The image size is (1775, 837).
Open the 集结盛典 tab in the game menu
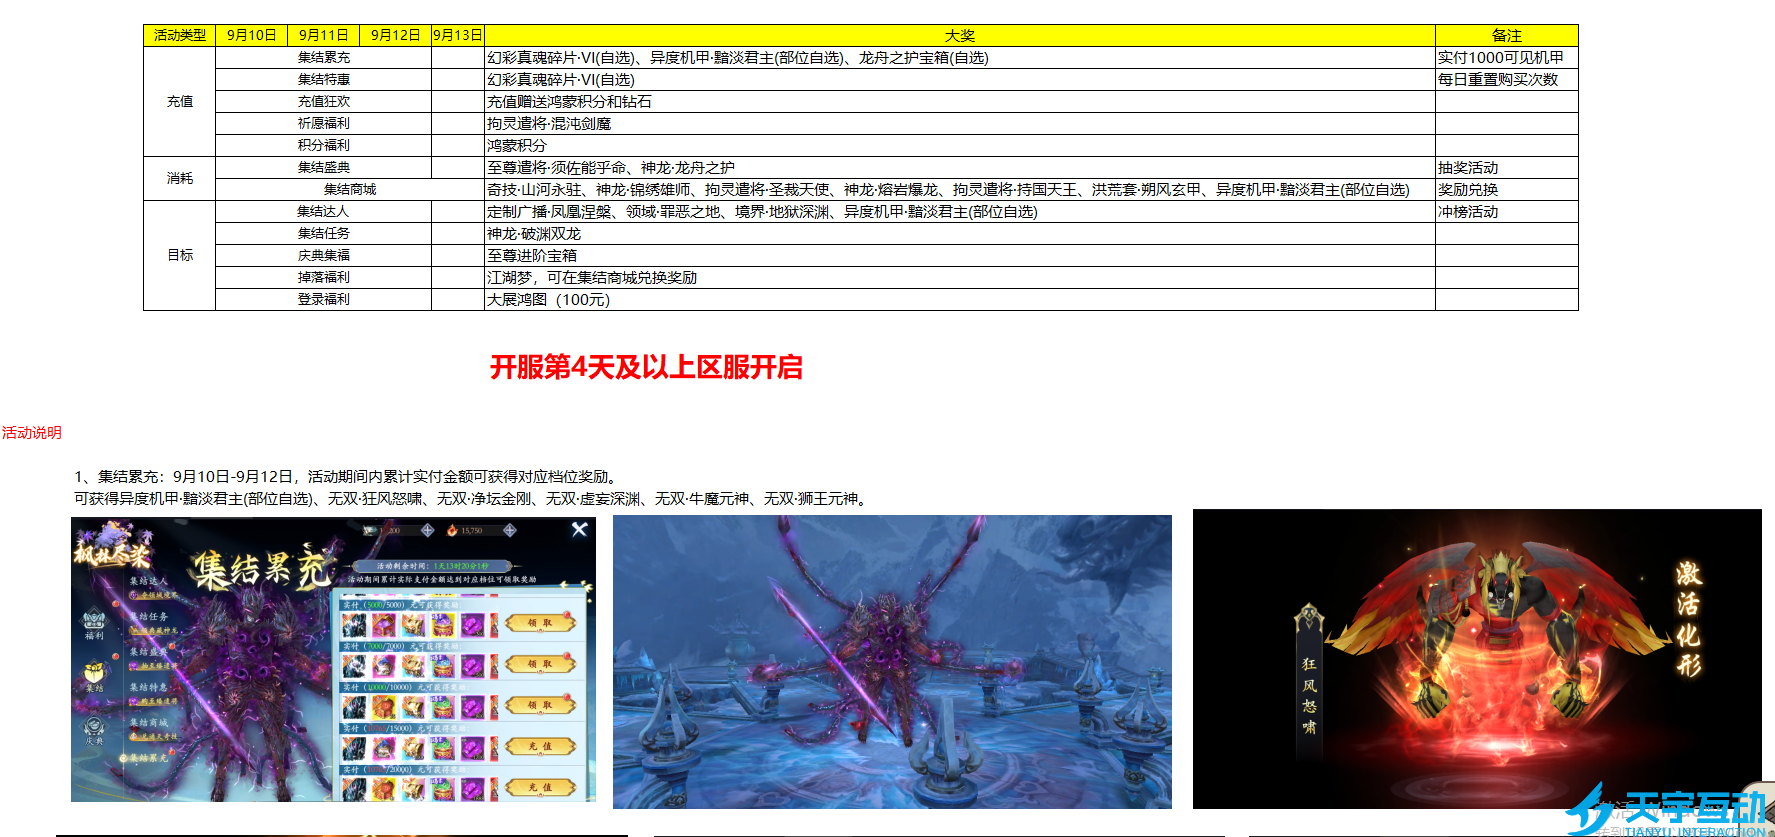click(149, 652)
